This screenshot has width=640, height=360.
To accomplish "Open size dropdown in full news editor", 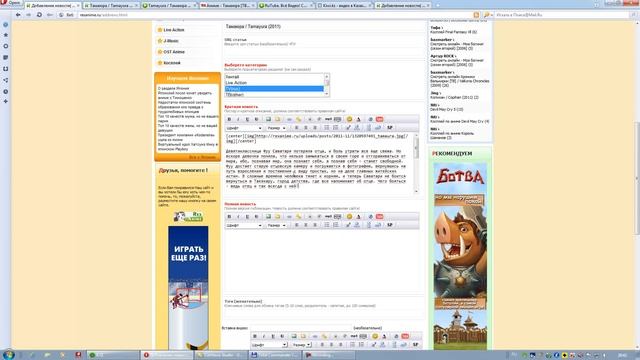I will [276, 225].
